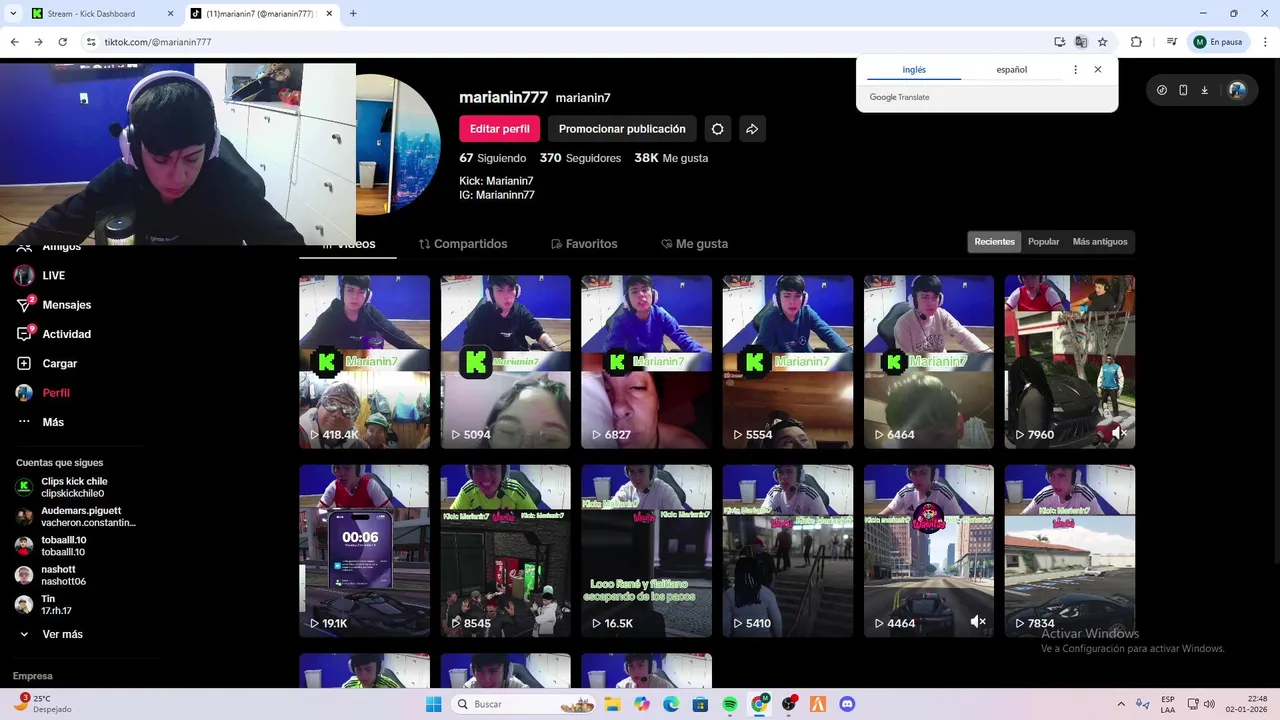The width and height of the screenshot is (1280, 720).
Task: Unmute the video with 4464 views
Action: (x=978, y=622)
